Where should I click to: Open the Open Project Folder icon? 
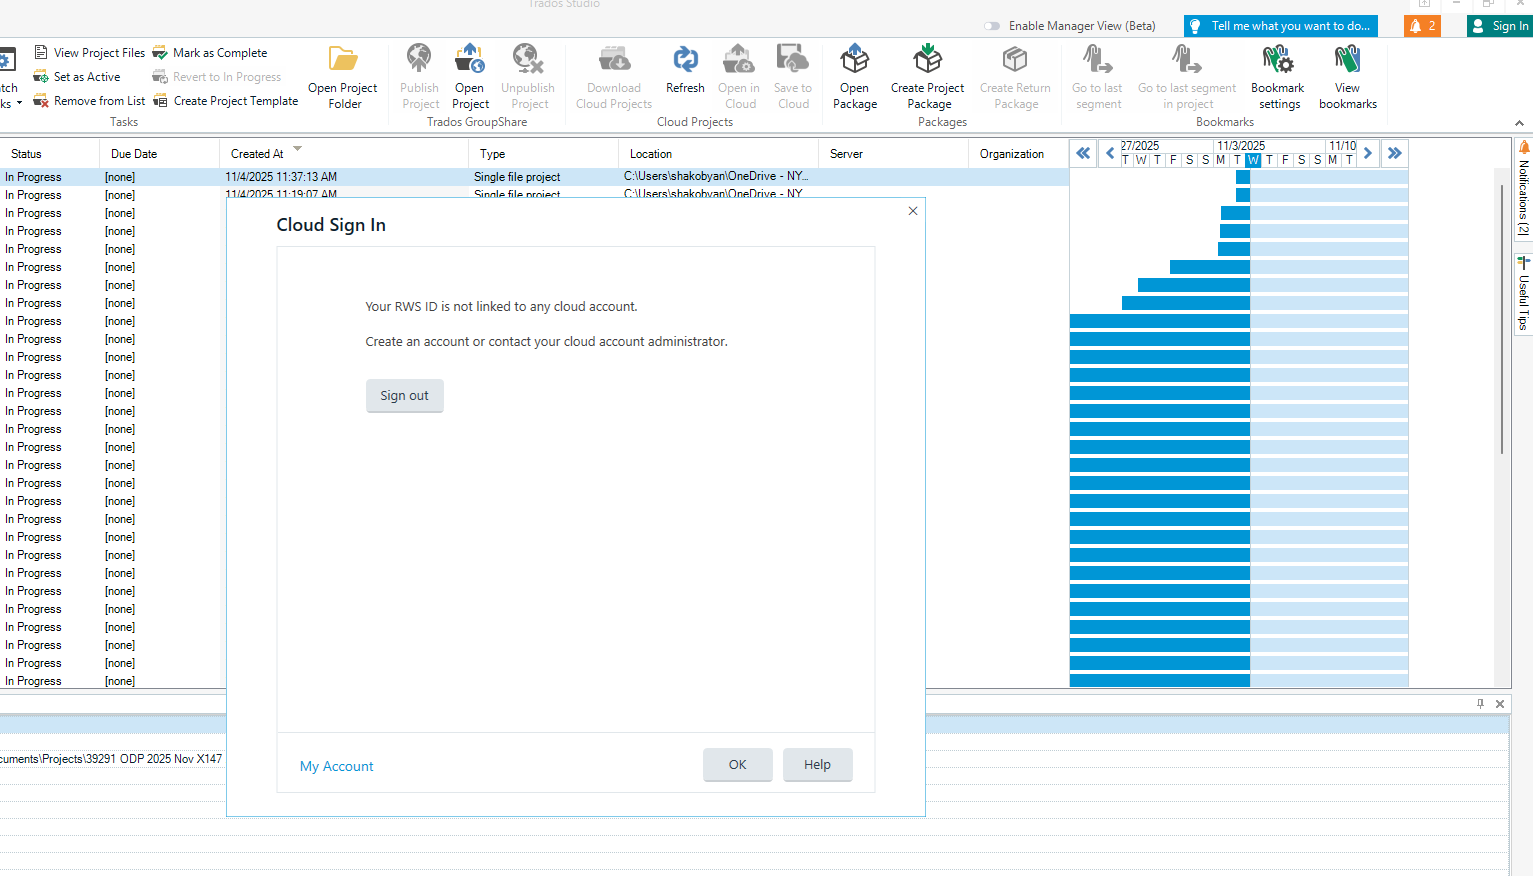point(342,75)
